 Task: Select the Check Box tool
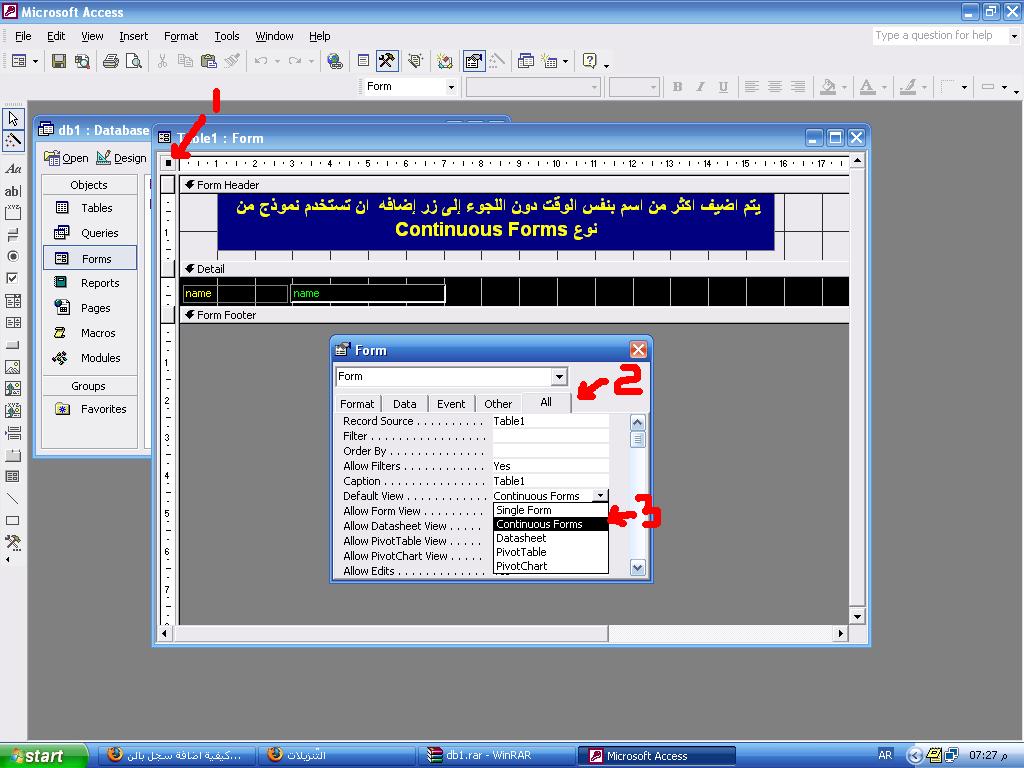tap(12, 278)
